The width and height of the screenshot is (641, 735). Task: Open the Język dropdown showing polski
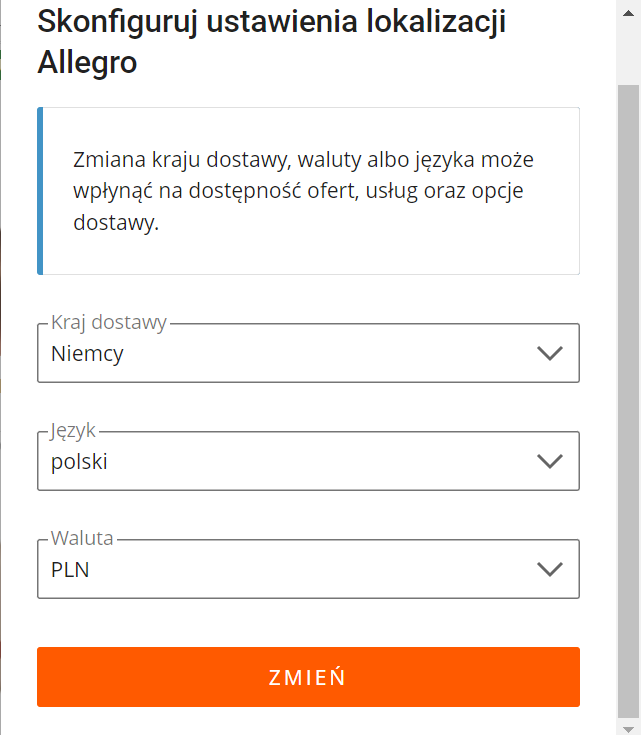coord(308,461)
